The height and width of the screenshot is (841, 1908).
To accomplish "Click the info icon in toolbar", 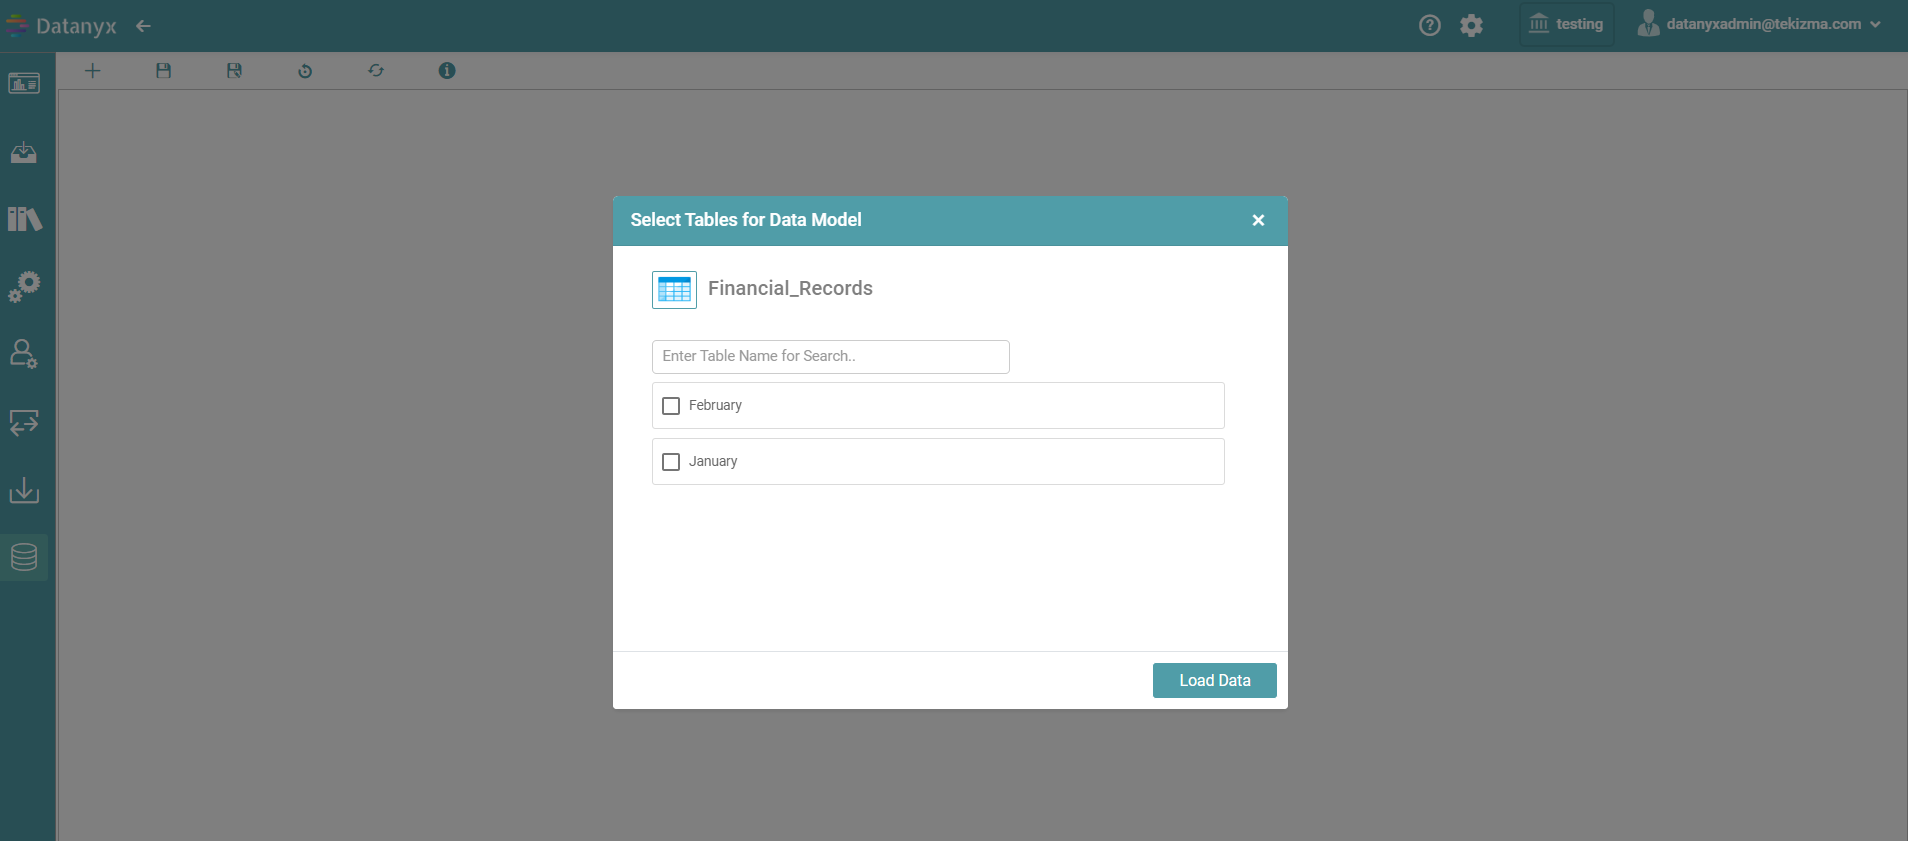I will point(447,71).
